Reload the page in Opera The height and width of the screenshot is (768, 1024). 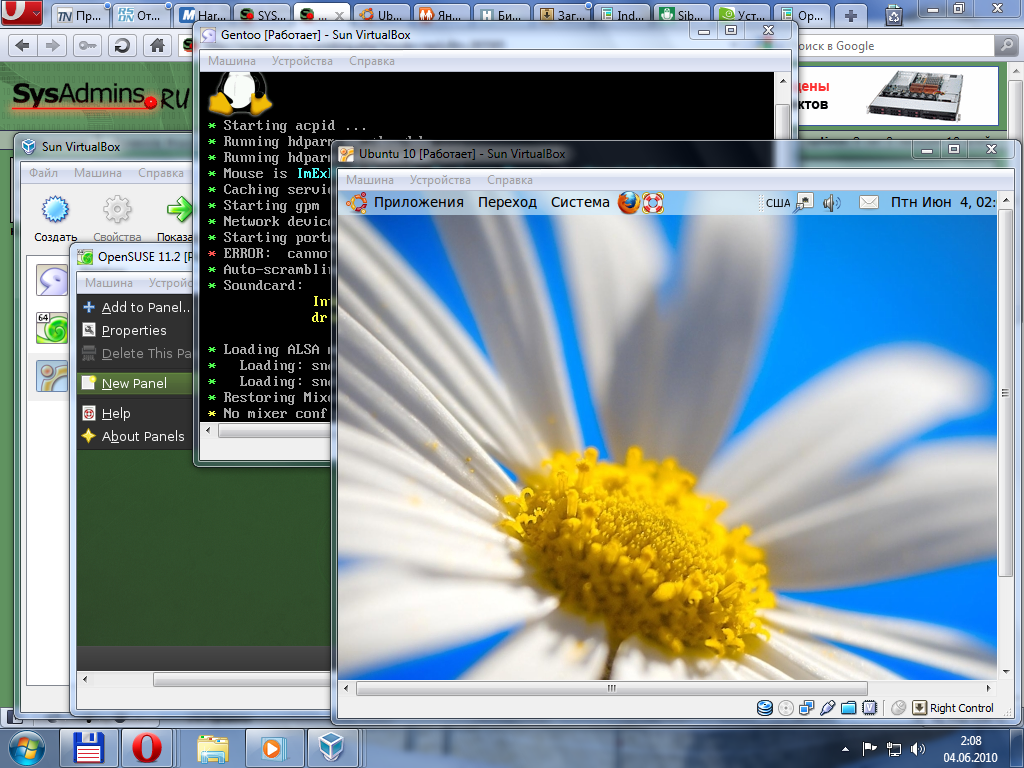121,45
